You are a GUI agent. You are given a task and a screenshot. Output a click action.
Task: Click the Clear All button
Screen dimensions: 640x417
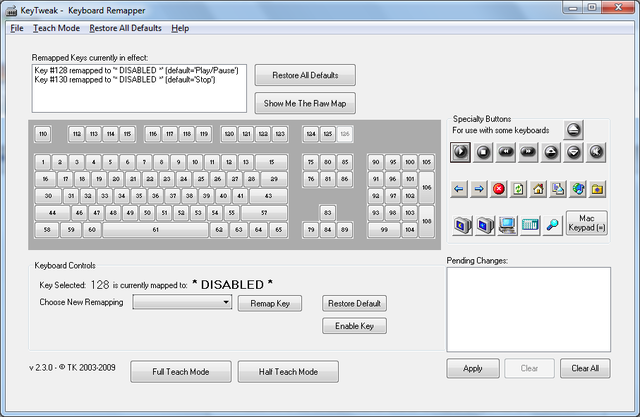[x=585, y=368]
